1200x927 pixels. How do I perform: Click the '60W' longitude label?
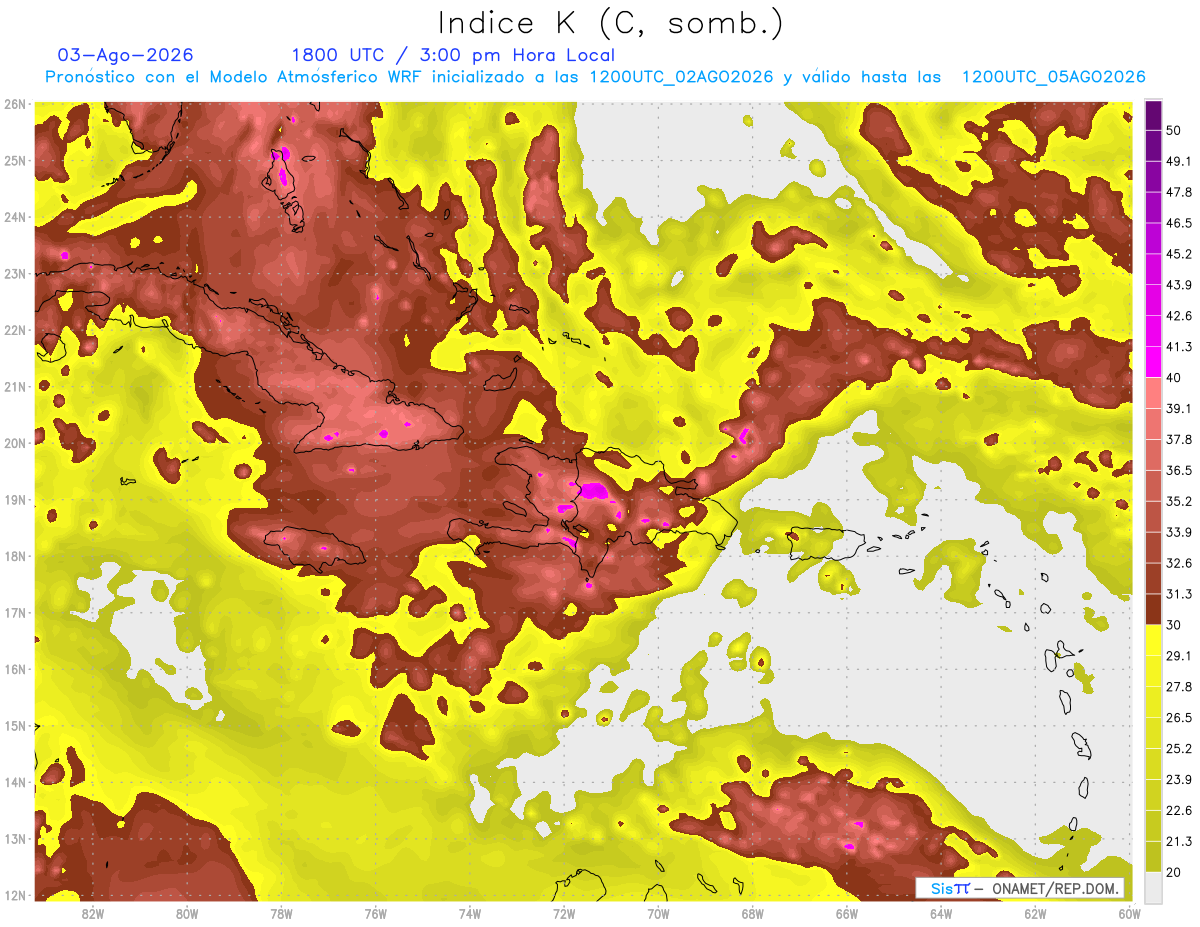(x=1130, y=914)
